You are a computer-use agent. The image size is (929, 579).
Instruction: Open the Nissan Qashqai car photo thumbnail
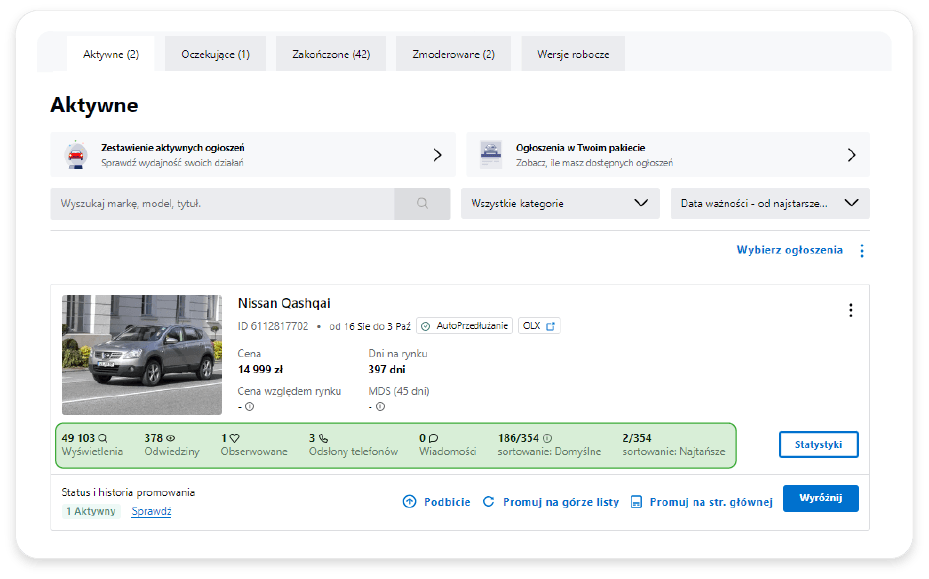142,354
